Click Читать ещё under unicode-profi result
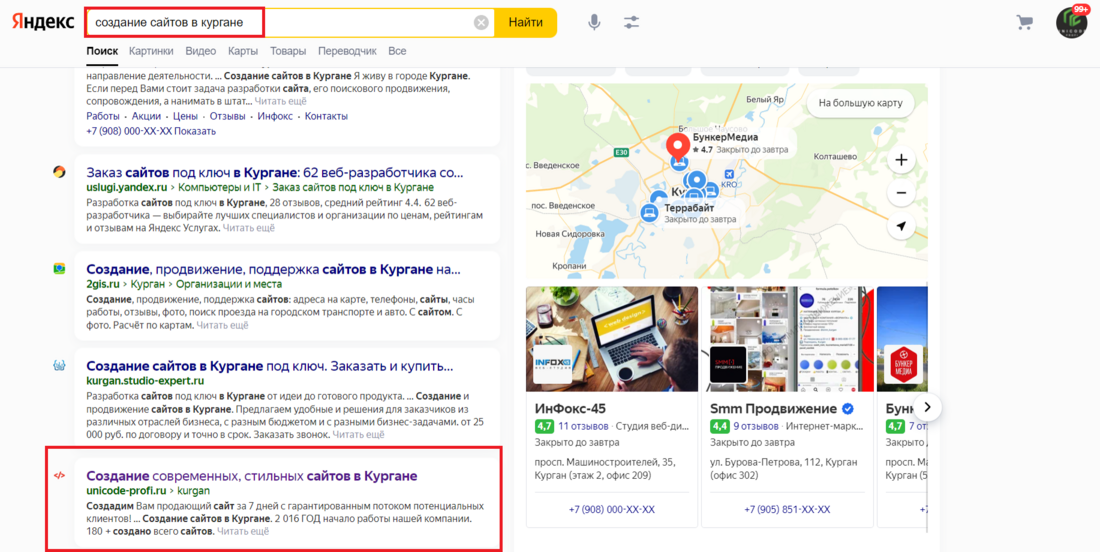The height and width of the screenshot is (552, 1100). click(x=243, y=531)
